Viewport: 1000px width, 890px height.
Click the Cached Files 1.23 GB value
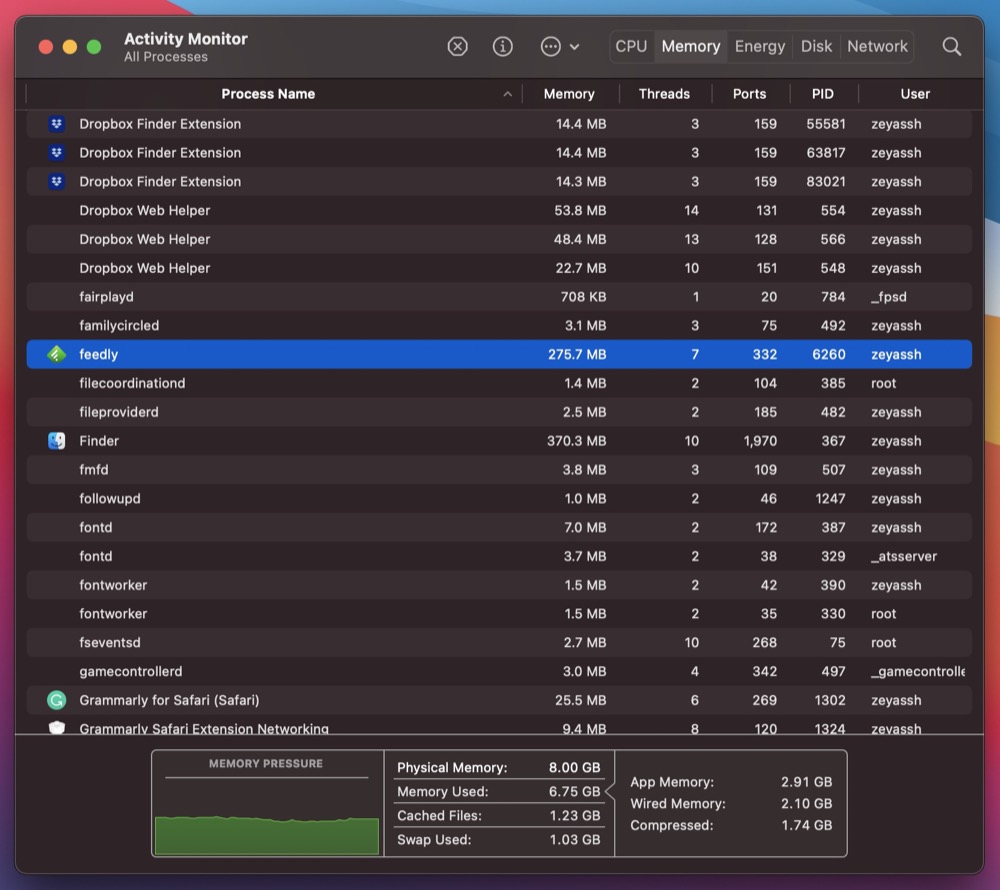click(x=574, y=815)
